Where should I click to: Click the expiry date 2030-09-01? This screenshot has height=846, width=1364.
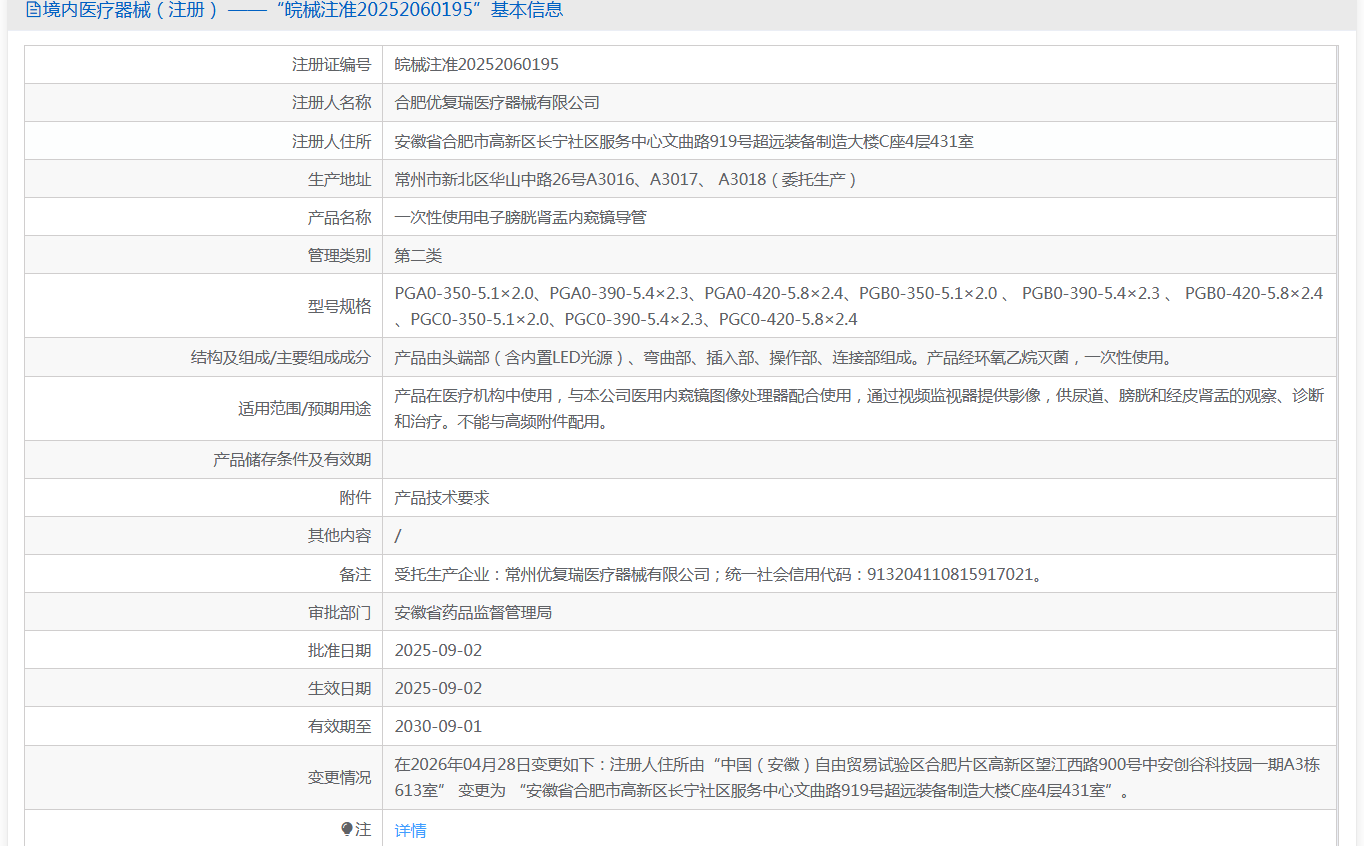(x=438, y=726)
